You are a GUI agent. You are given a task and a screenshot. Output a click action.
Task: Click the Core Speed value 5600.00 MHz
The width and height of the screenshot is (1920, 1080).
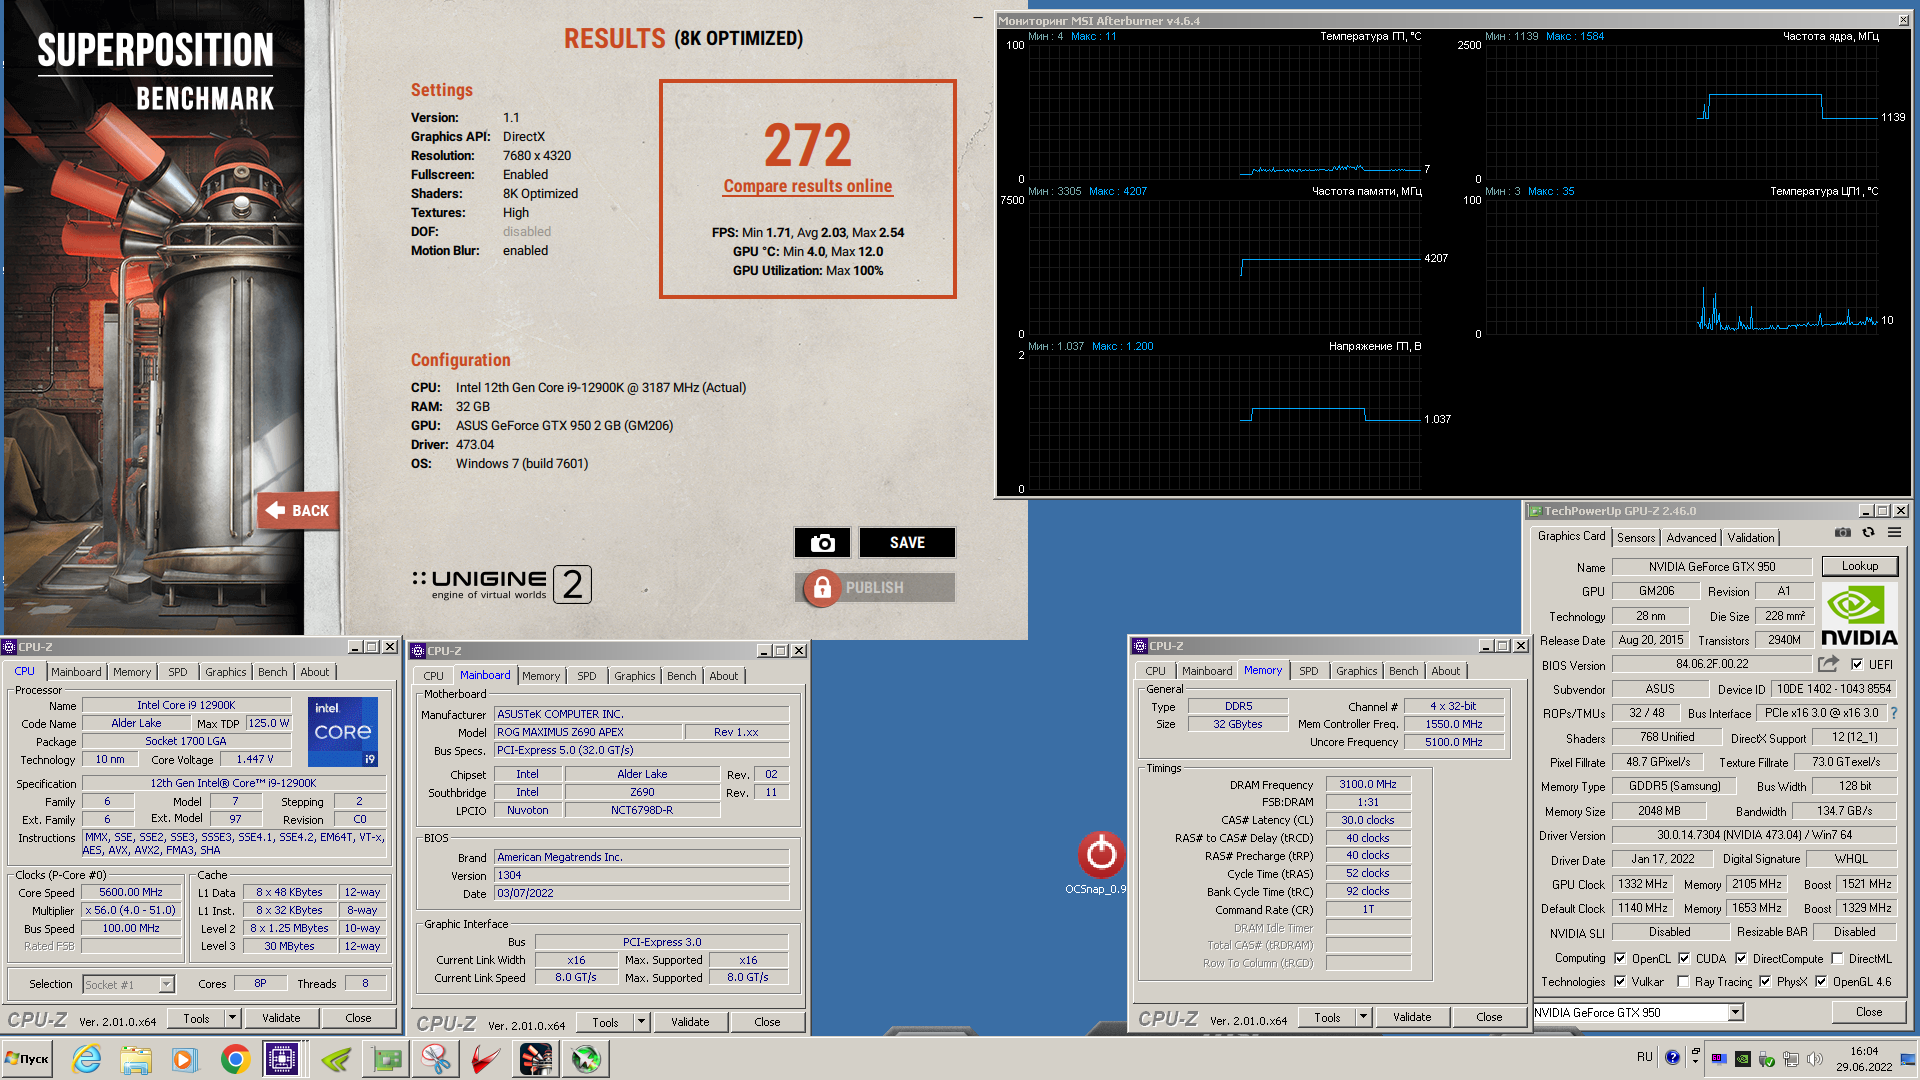click(x=131, y=892)
